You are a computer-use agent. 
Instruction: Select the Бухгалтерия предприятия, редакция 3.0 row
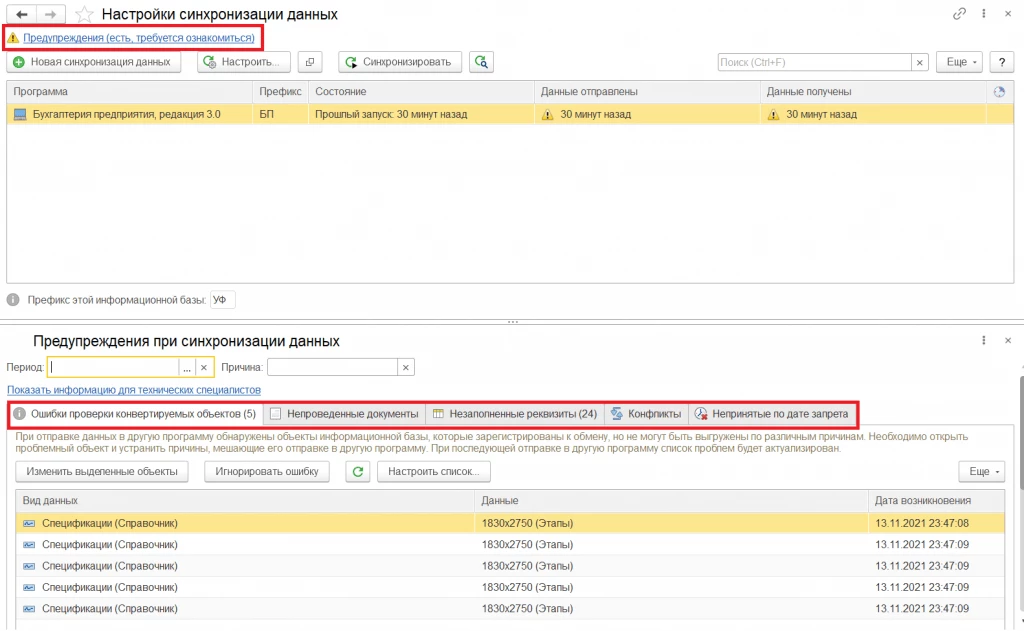[x=510, y=114]
